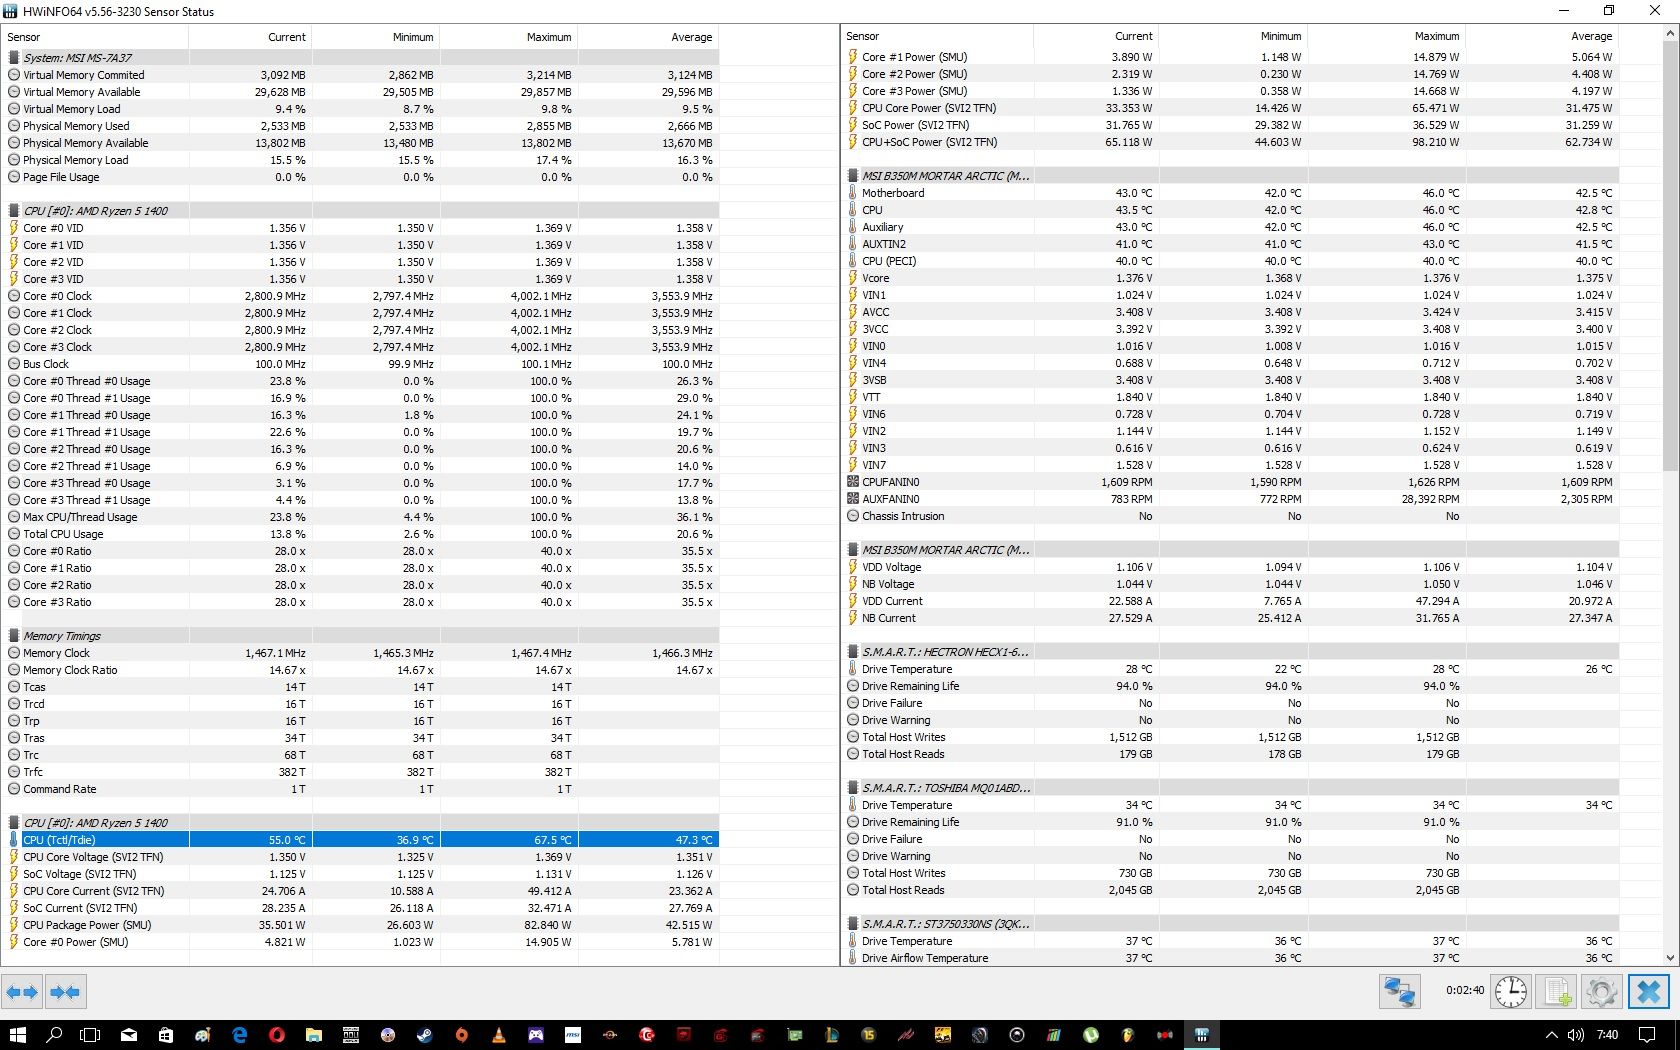Select the Virtual Memory Commited row
1680x1050 pixels.
(x=360, y=75)
